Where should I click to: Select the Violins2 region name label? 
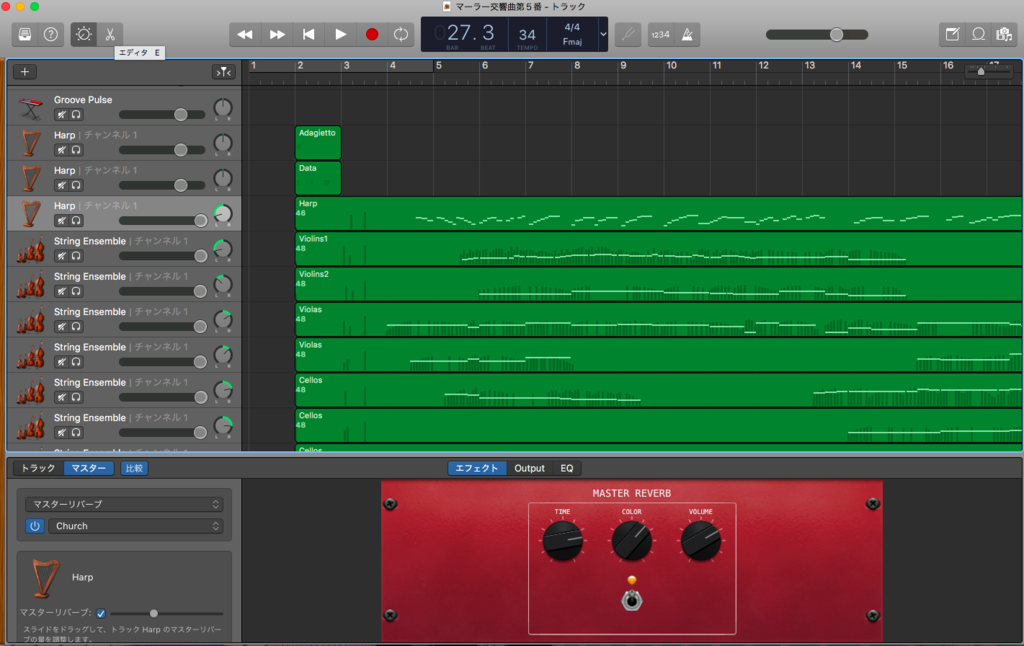313,274
